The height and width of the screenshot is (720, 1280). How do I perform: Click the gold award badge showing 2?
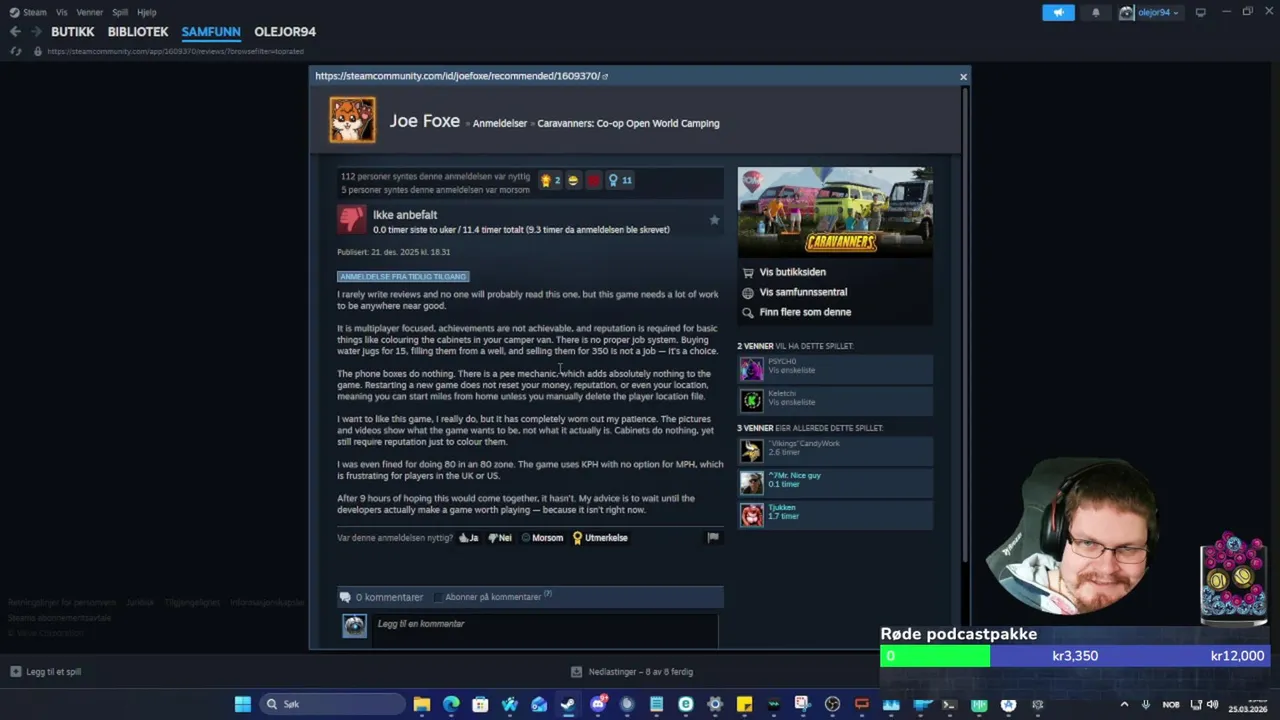coord(550,180)
